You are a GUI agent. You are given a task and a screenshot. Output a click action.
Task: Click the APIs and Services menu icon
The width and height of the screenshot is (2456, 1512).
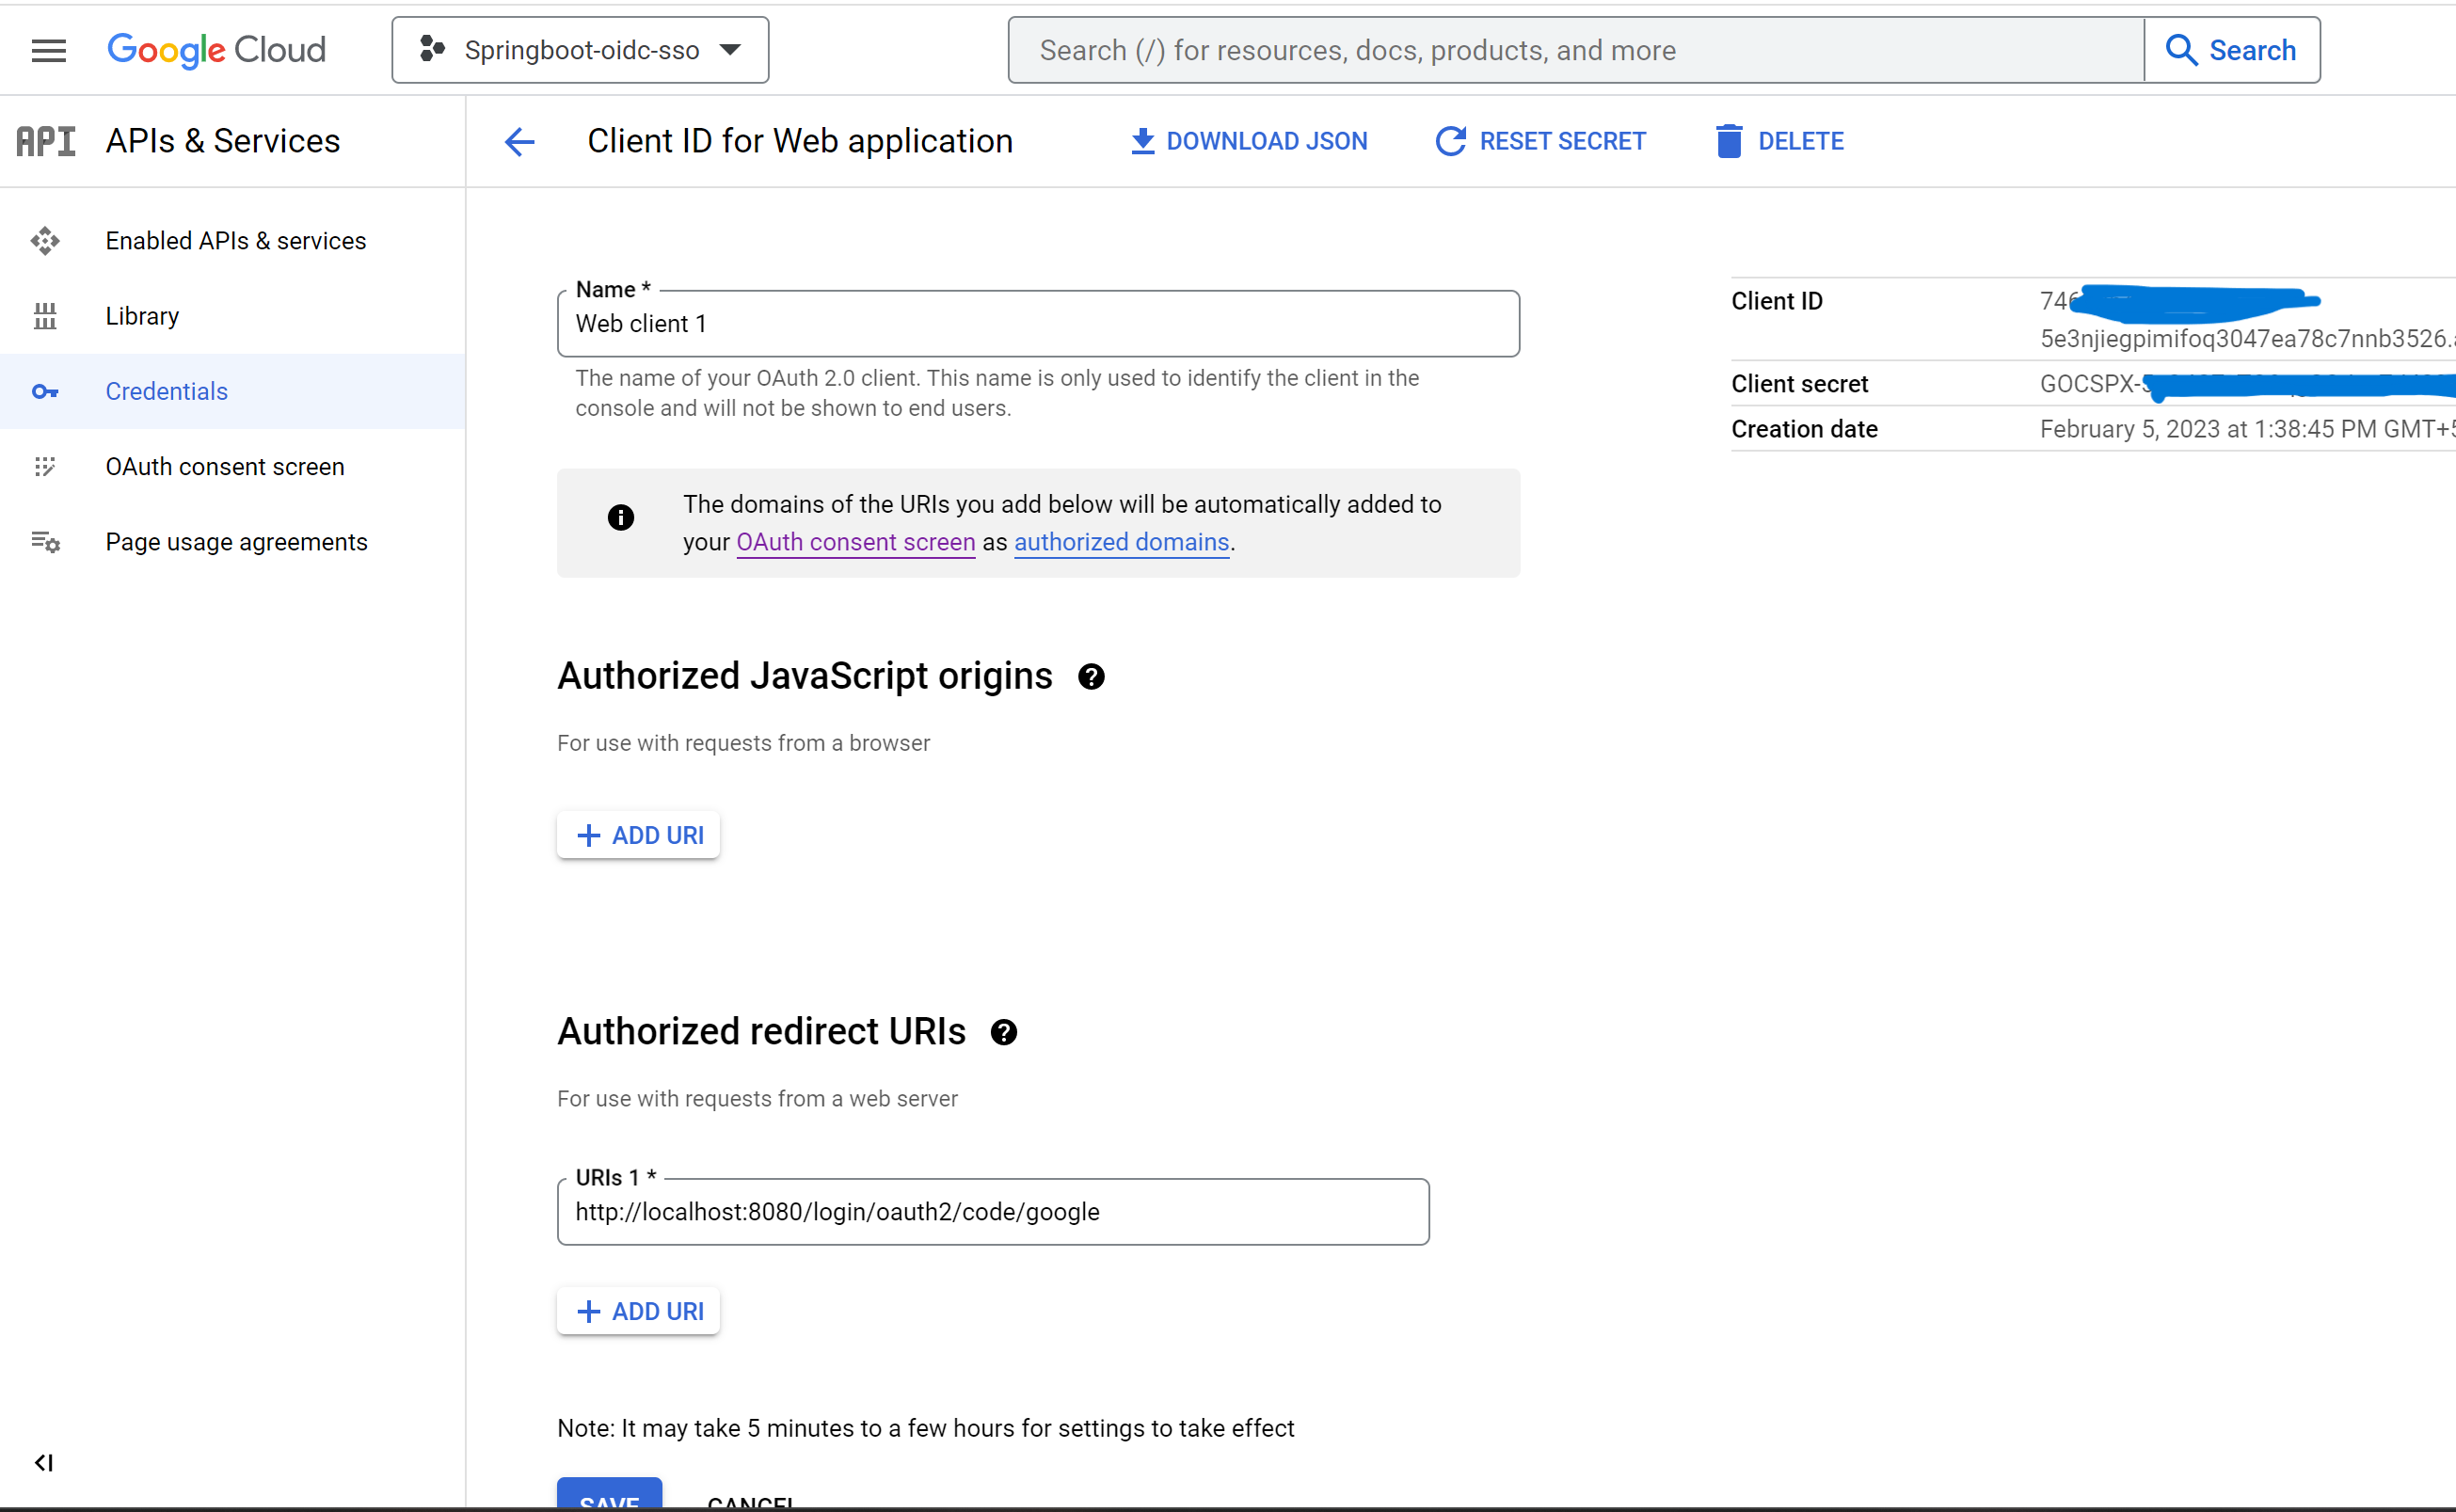pos(45,140)
